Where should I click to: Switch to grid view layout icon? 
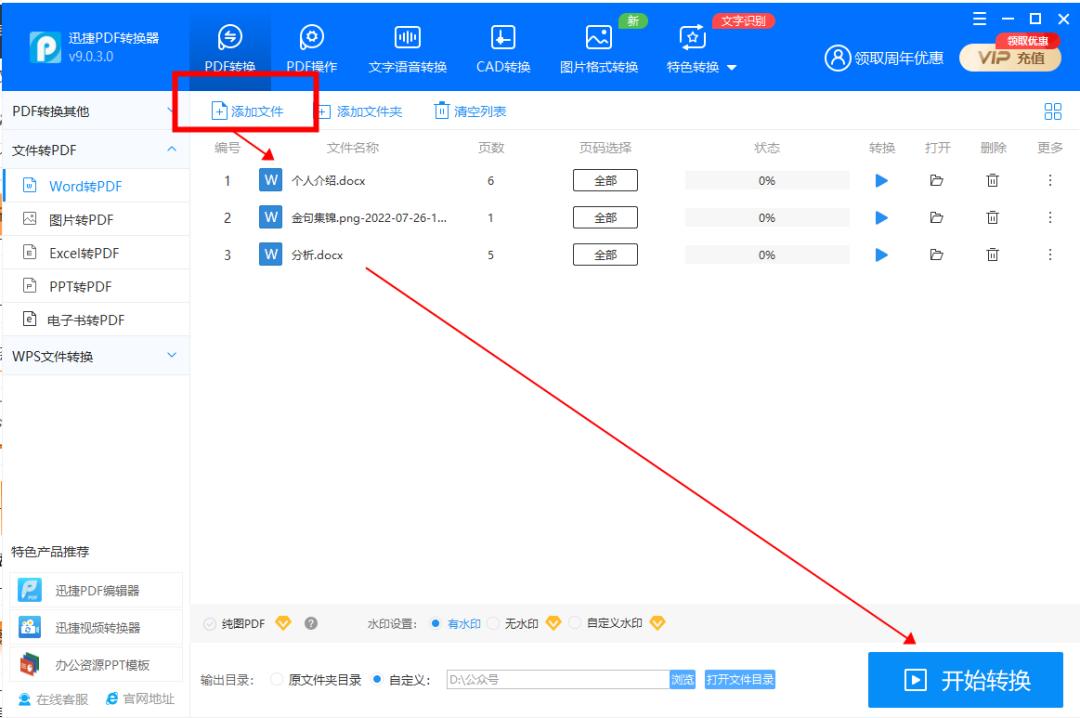[1052, 111]
